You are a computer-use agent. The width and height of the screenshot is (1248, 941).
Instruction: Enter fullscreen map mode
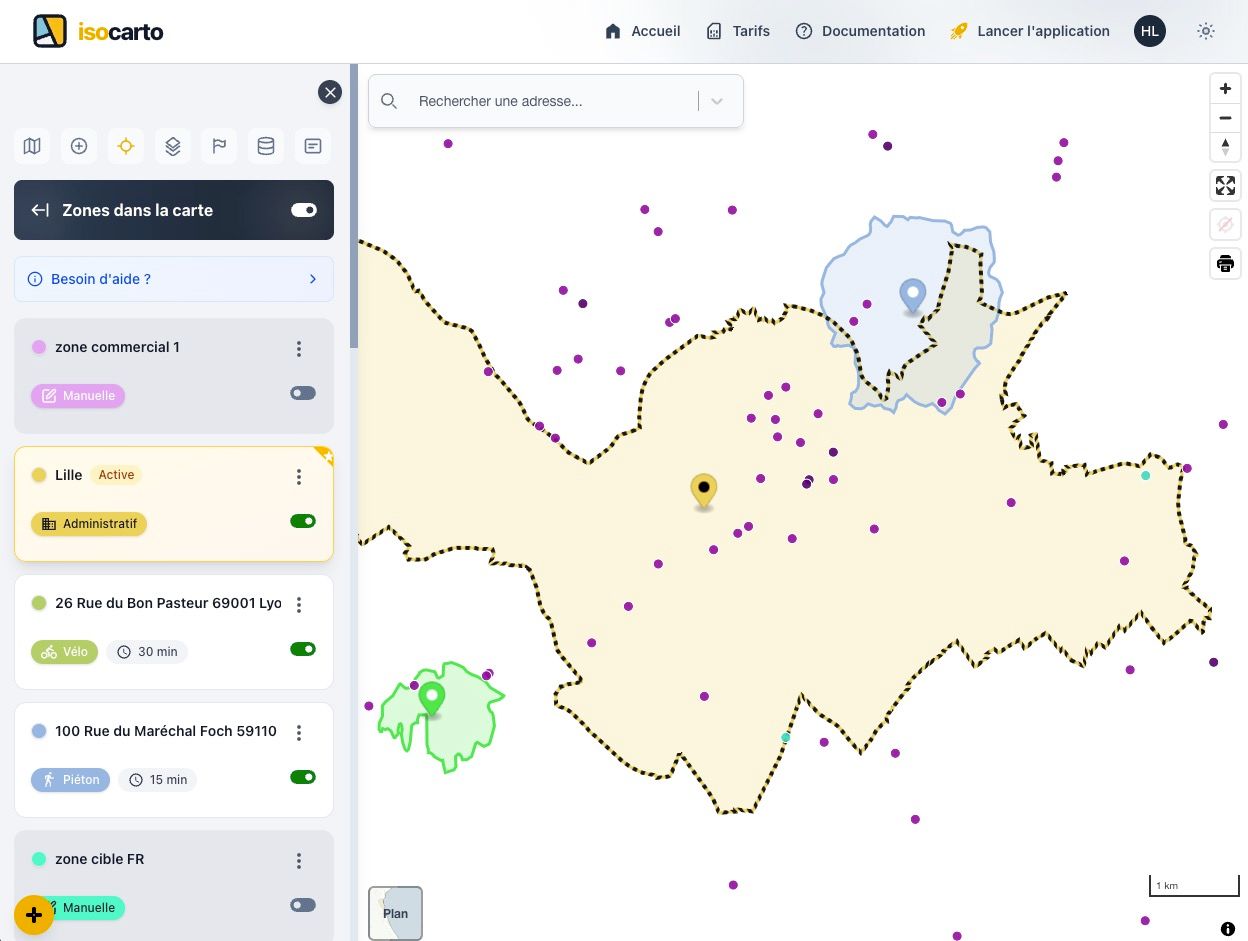point(1225,185)
